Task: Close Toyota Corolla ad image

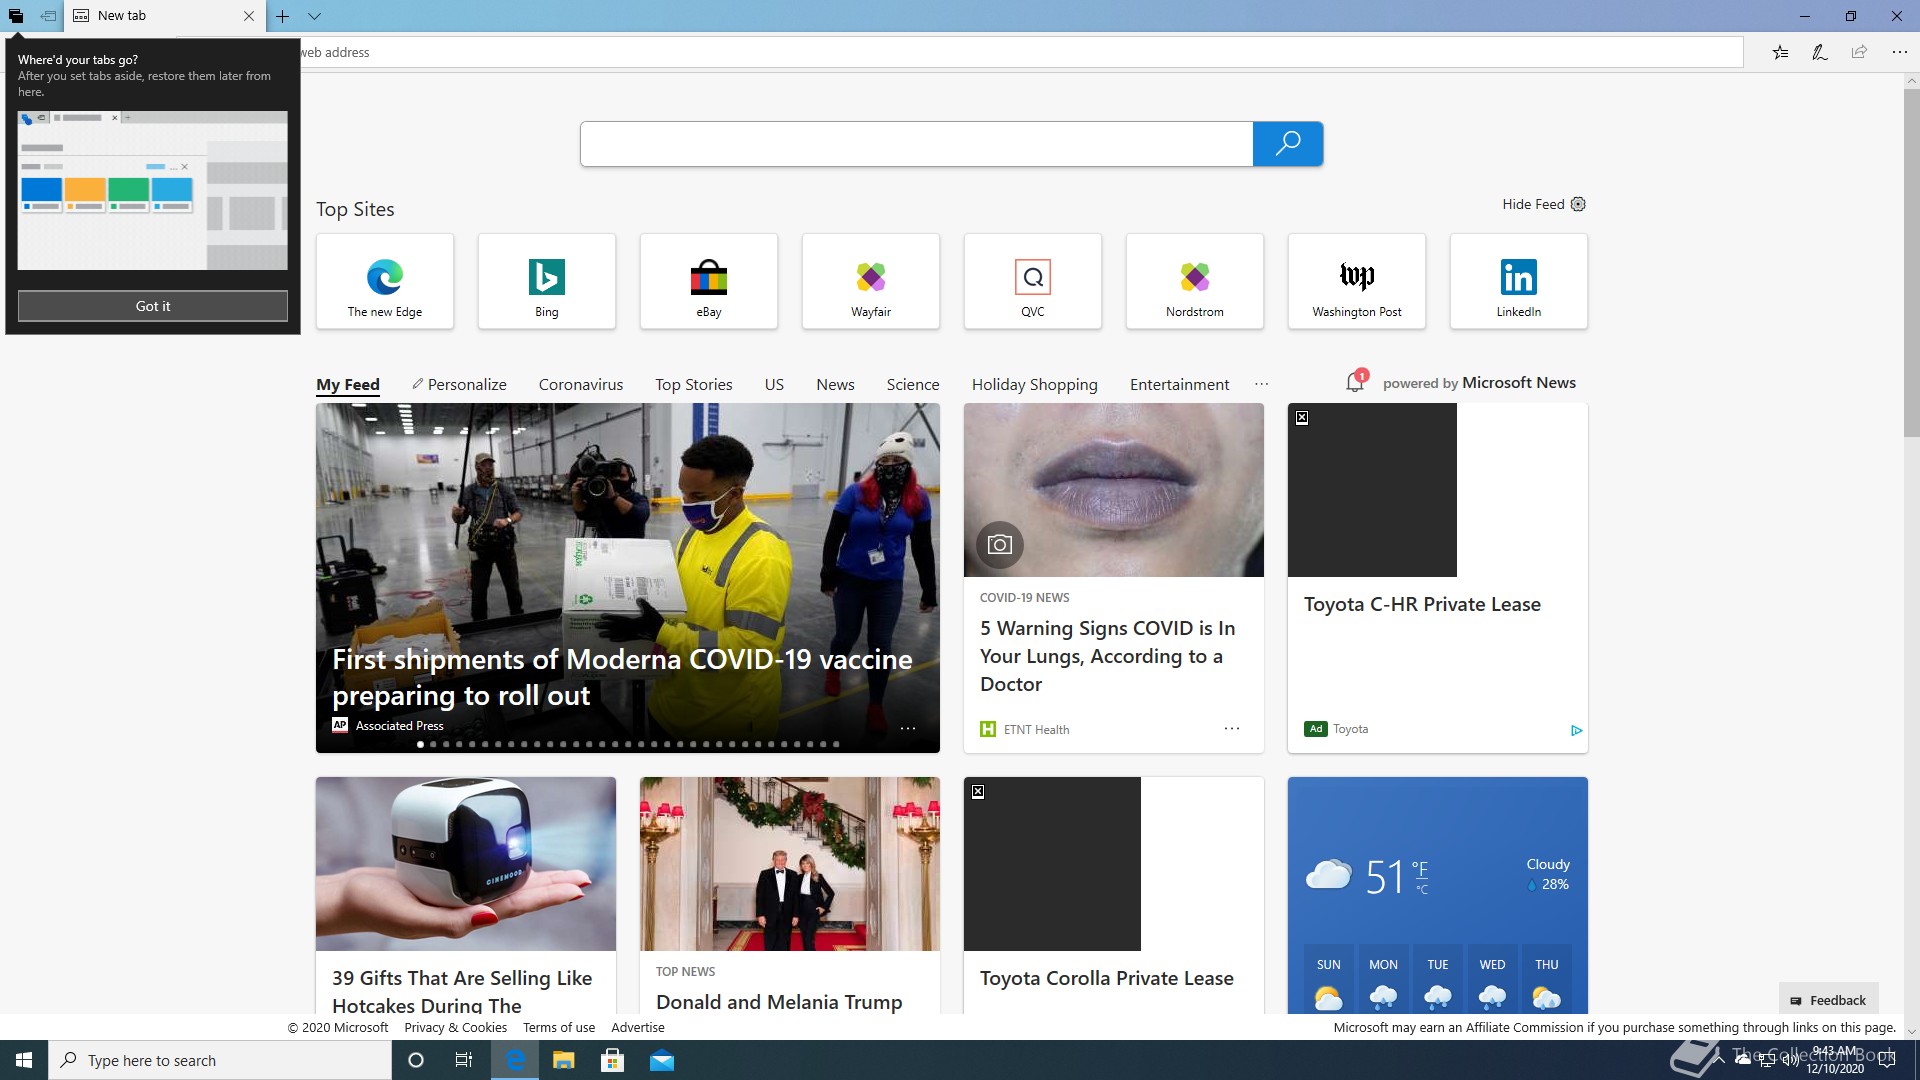Action: tap(978, 792)
